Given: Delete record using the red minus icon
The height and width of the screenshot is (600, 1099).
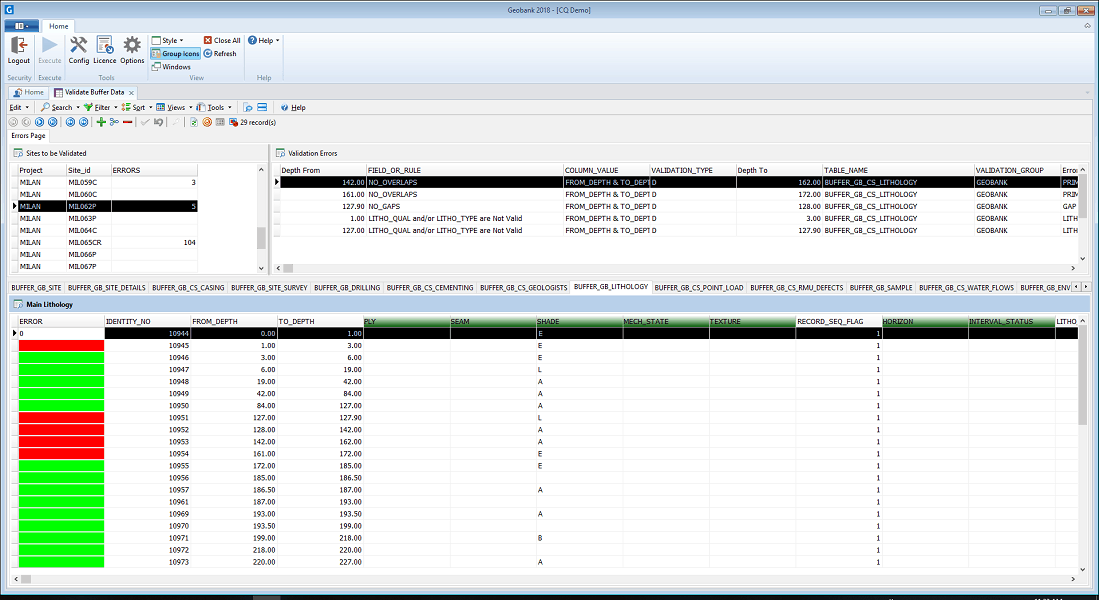Looking at the screenshot, I should pos(127,122).
